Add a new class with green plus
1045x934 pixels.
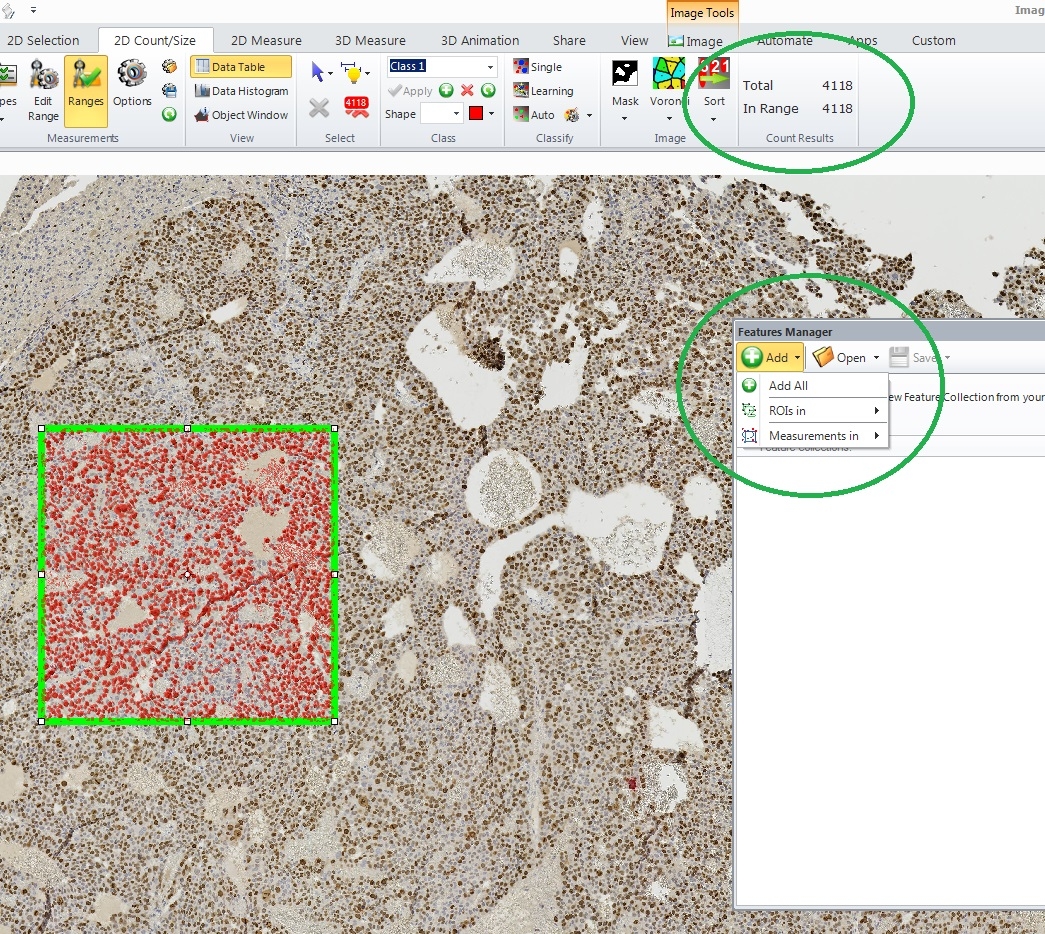(x=447, y=91)
